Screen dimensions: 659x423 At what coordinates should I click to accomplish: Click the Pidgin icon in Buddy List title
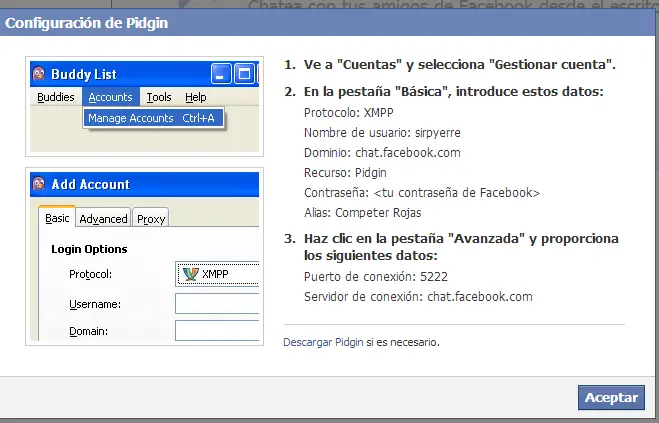(x=39, y=74)
